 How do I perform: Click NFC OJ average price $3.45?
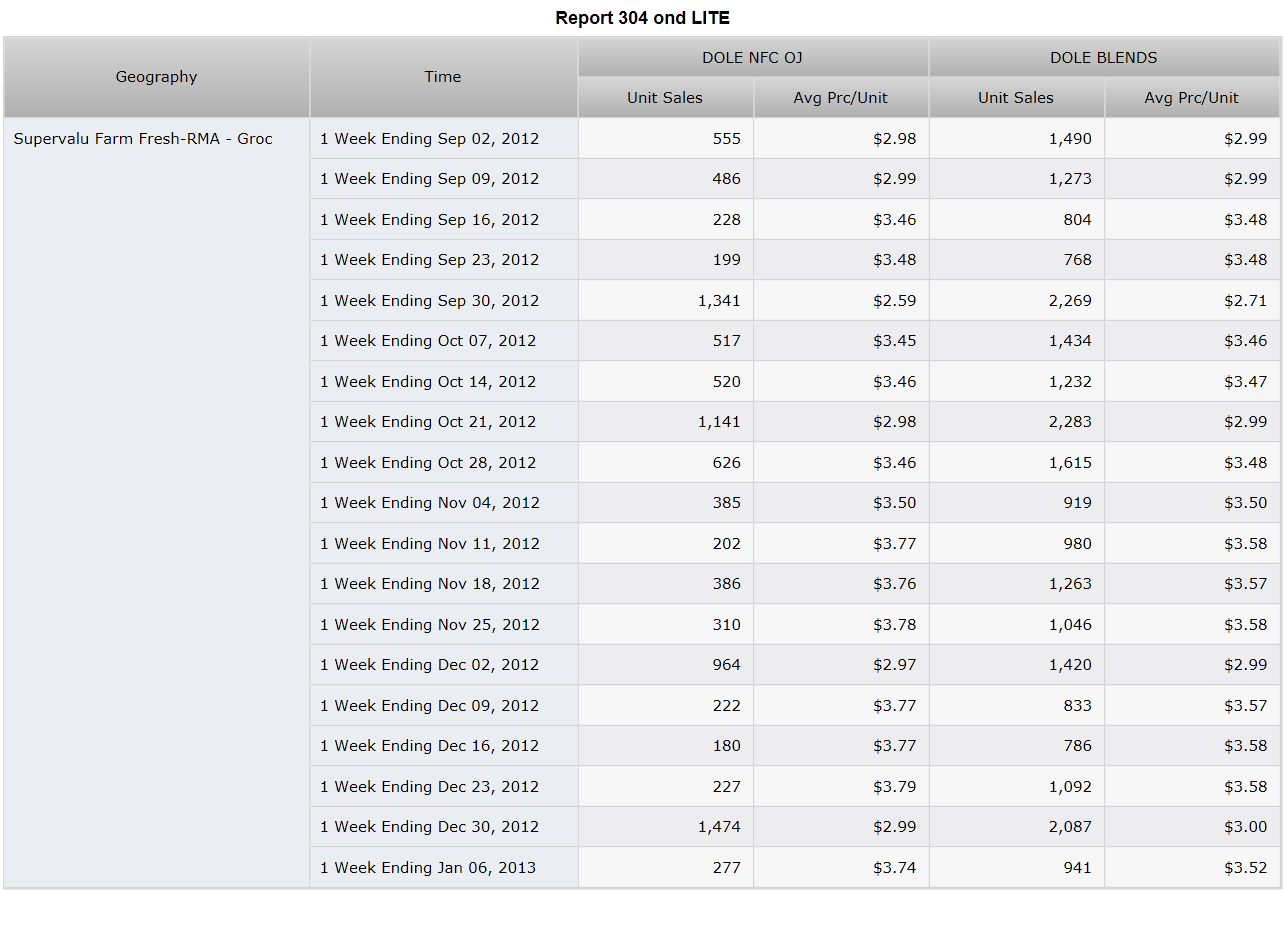pyautogui.click(x=895, y=341)
